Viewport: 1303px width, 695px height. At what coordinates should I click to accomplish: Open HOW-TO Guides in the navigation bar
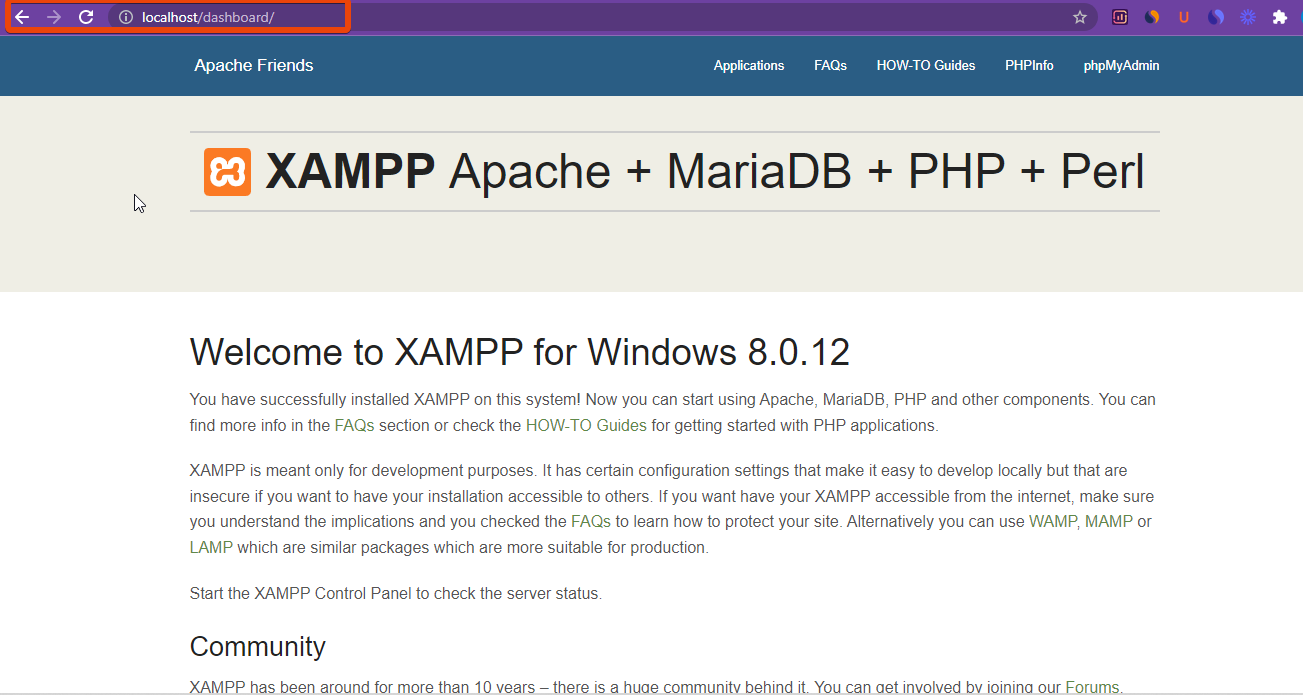click(x=926, y=65)
